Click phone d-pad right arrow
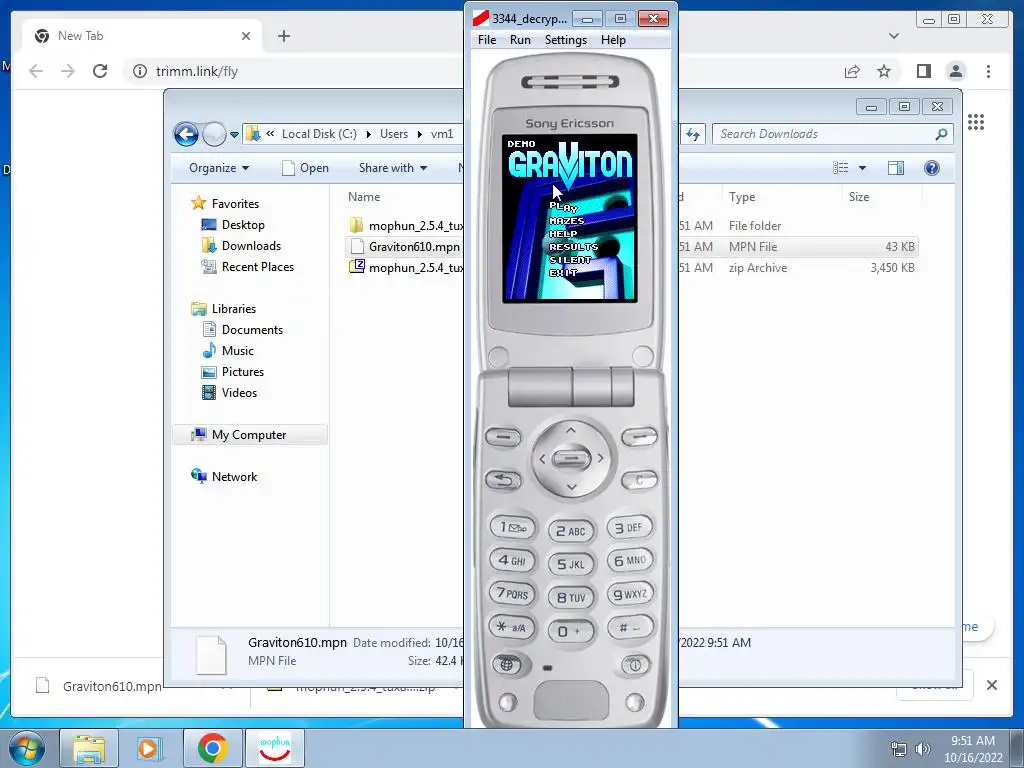The image size is (1024, 768). pyautogui.click(x=600, y=459)
